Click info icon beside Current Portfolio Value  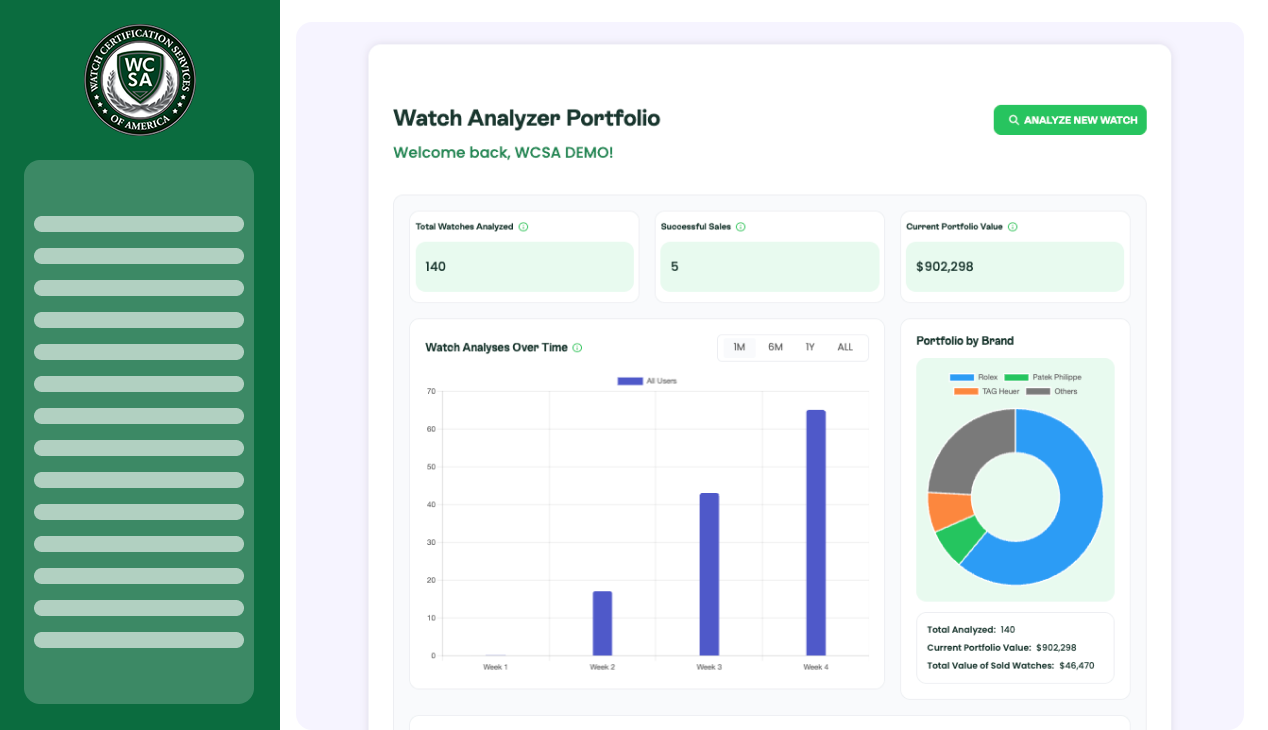coord(1012,227)
